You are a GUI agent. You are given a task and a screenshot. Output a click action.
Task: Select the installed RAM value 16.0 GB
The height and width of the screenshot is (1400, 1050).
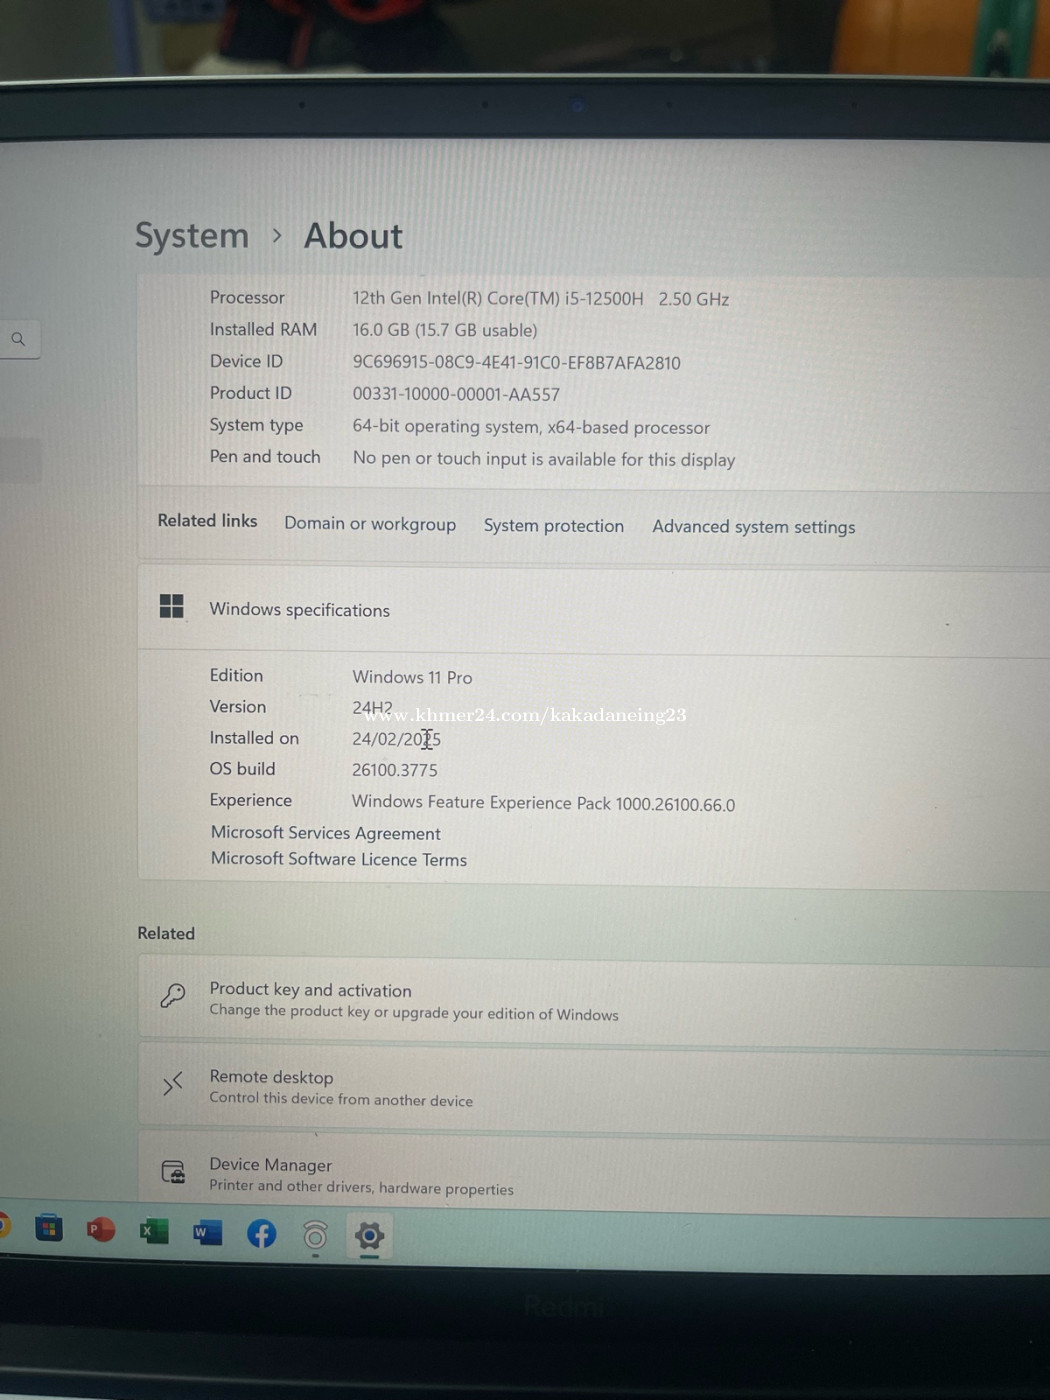[444, 330]
